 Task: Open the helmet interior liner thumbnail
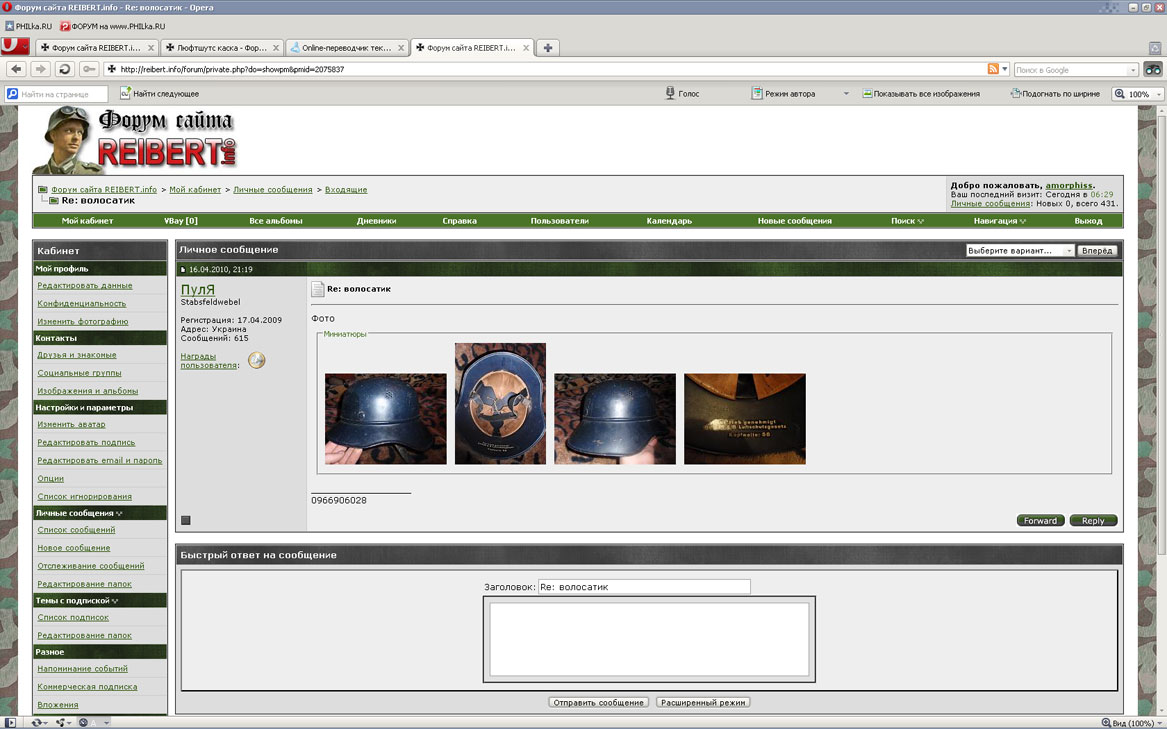tap(500, 404)
